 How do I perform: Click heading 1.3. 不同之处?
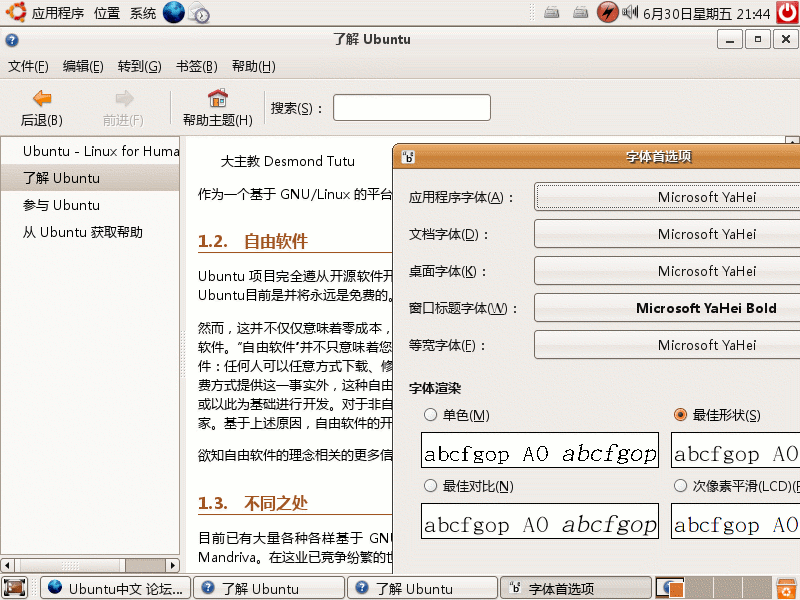click(x=253, y=504)
